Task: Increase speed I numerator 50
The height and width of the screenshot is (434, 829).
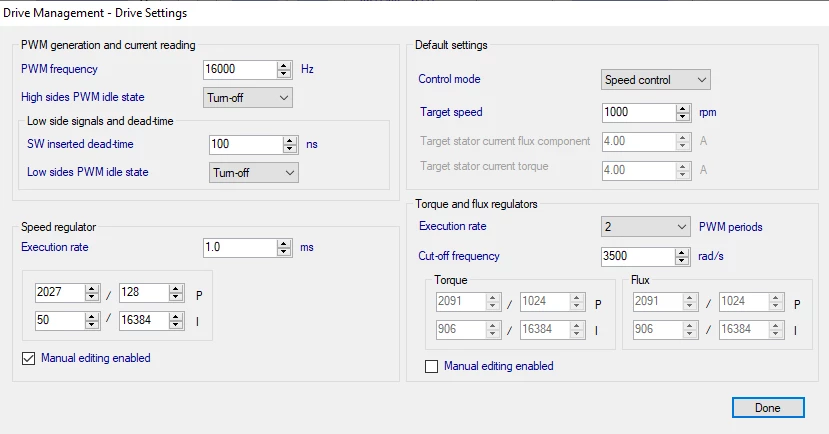Action: (x=92, y=317)
